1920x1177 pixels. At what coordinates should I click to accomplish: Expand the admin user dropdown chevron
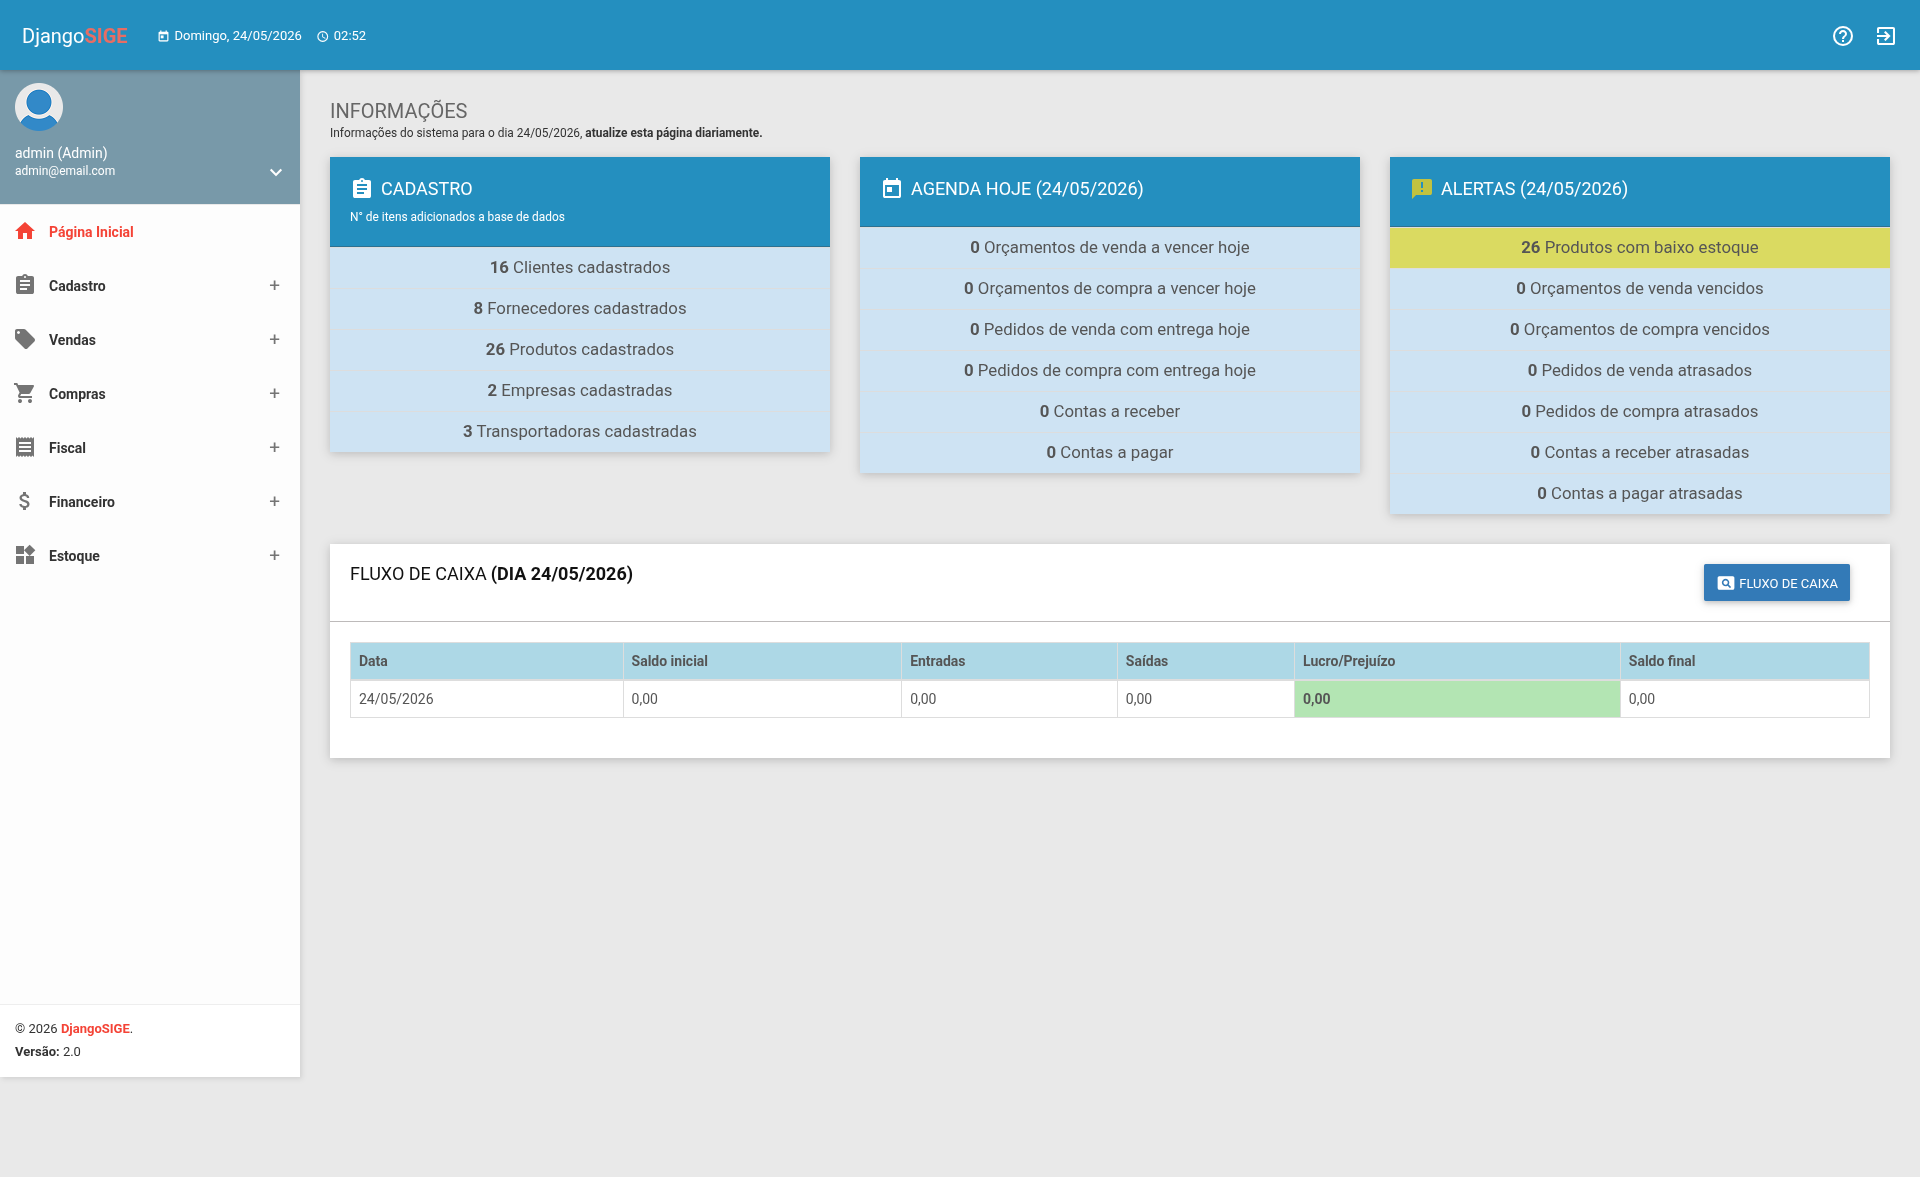[x=276, y=172]
